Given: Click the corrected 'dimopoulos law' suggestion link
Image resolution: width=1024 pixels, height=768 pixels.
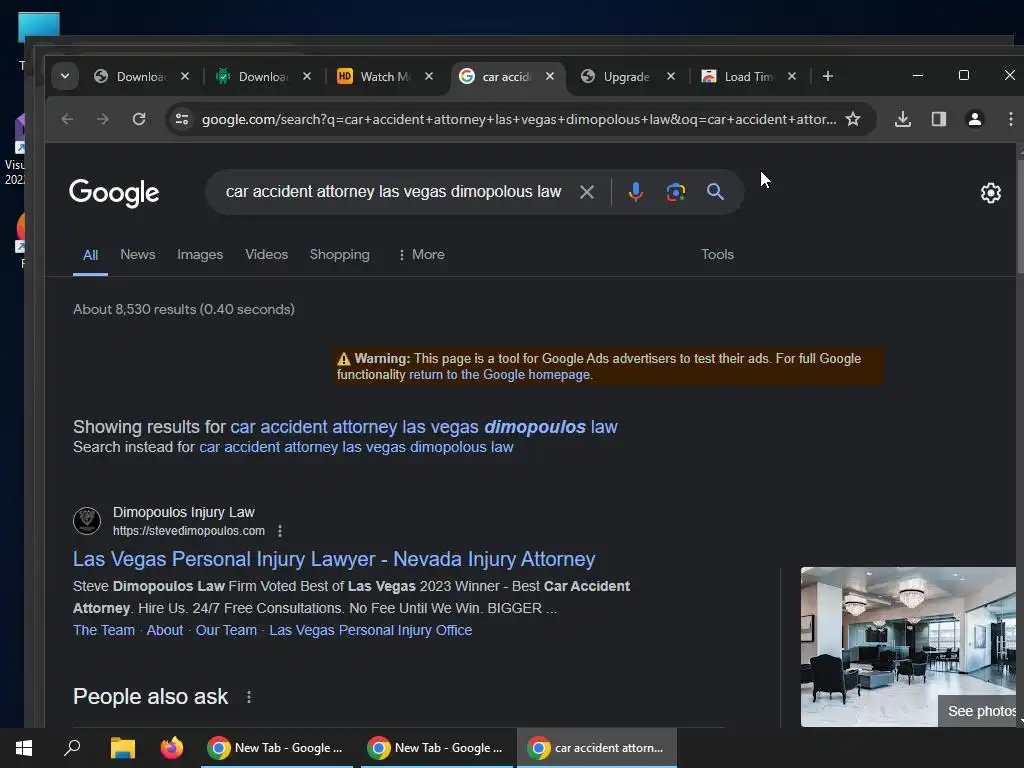Looking at the screenshot, I should (x=424, y=427).
